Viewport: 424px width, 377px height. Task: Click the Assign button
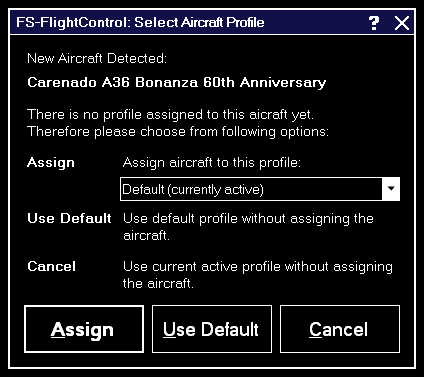pyautogui.click(x=84, y=329)
